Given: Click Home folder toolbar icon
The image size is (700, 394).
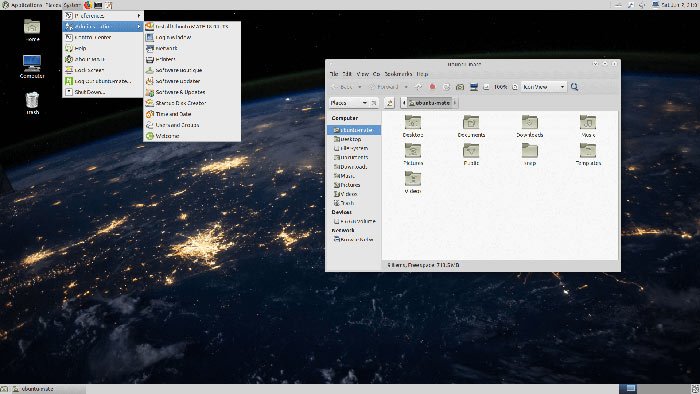Looking at the screenshot, I should [x=460, y=87].
